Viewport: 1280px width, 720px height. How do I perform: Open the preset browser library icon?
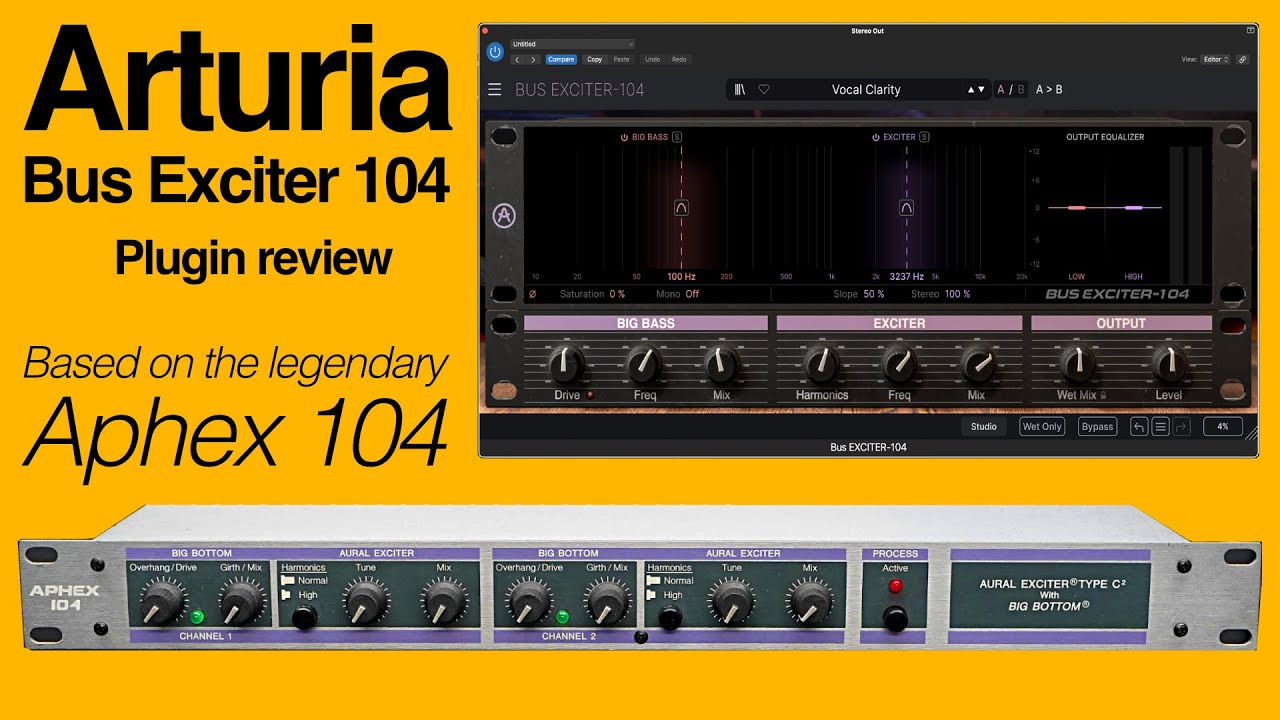coord(740,89)
